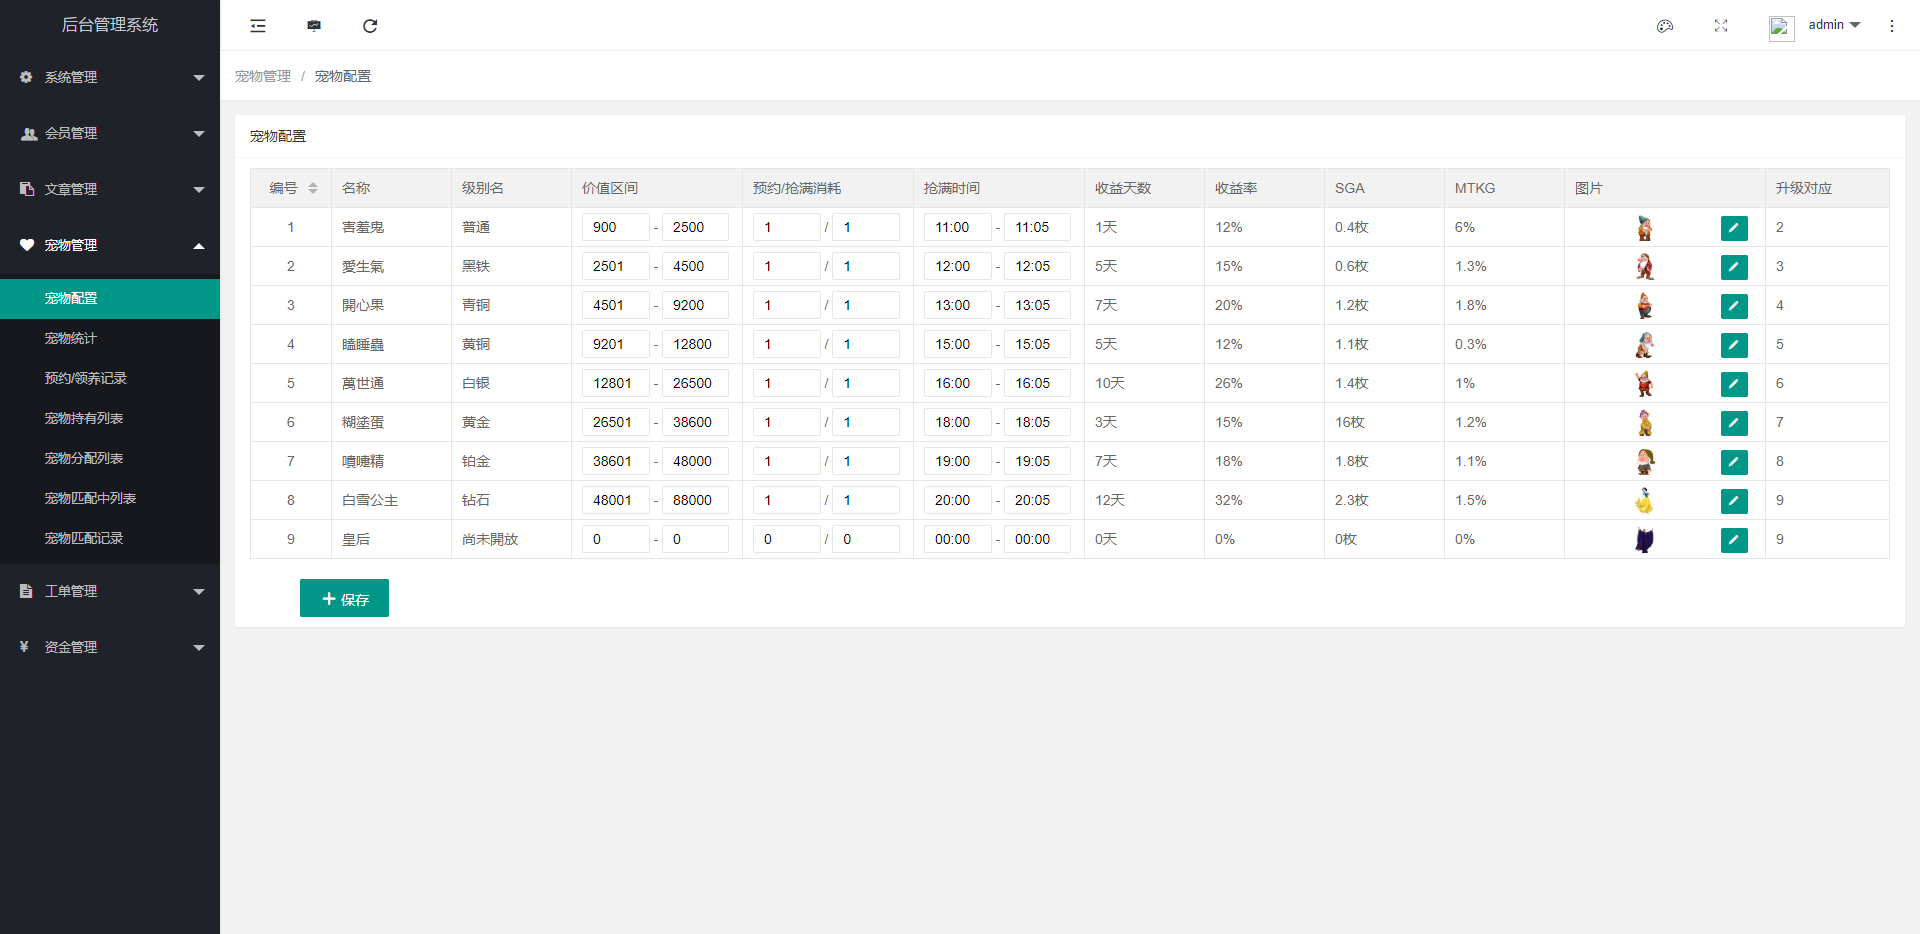Click the 爱生氣 pet thumbnail image
Image resolution: width=1920 pixels, height=934 pixels.
[1644, 267]
